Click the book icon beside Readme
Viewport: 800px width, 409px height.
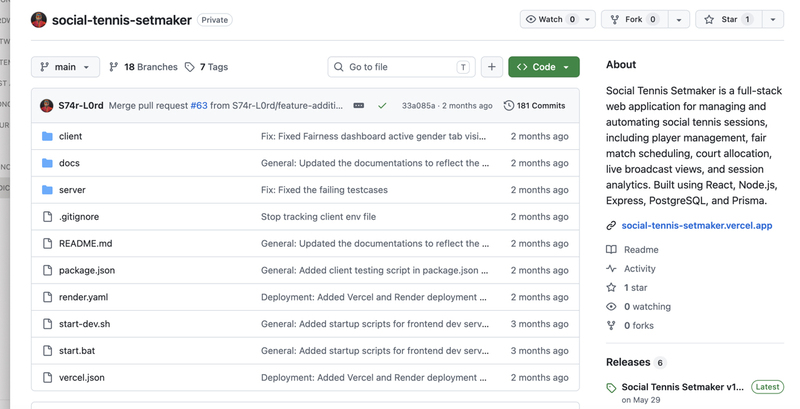611,249
